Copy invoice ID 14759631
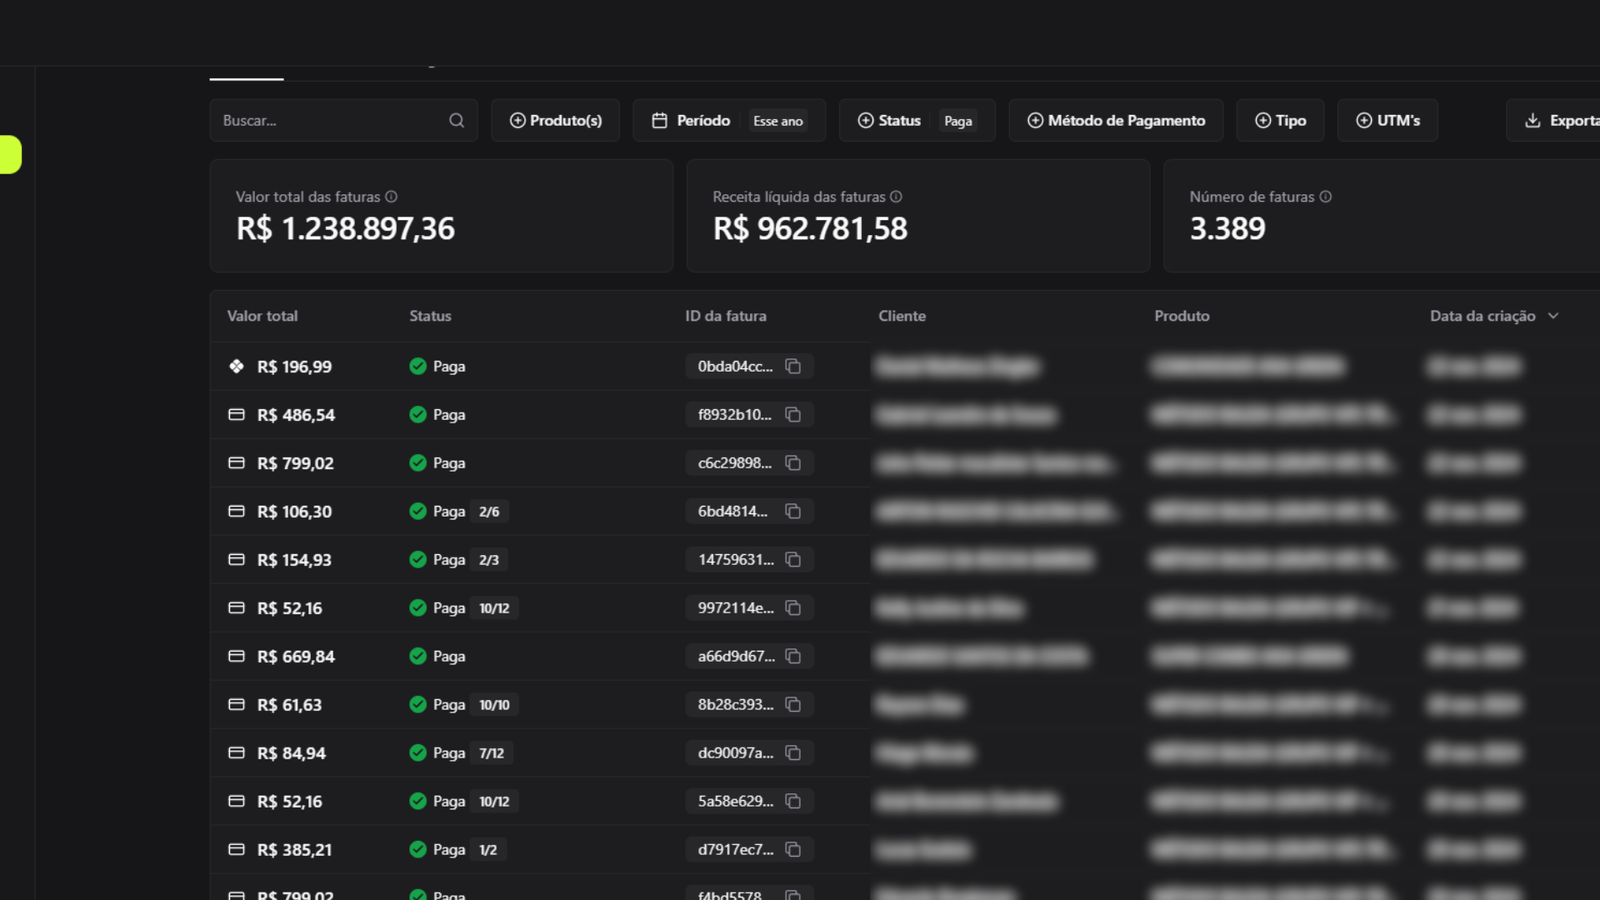Image resolution: width=1600 pixels, height=900 pixels. coord(793,560)
